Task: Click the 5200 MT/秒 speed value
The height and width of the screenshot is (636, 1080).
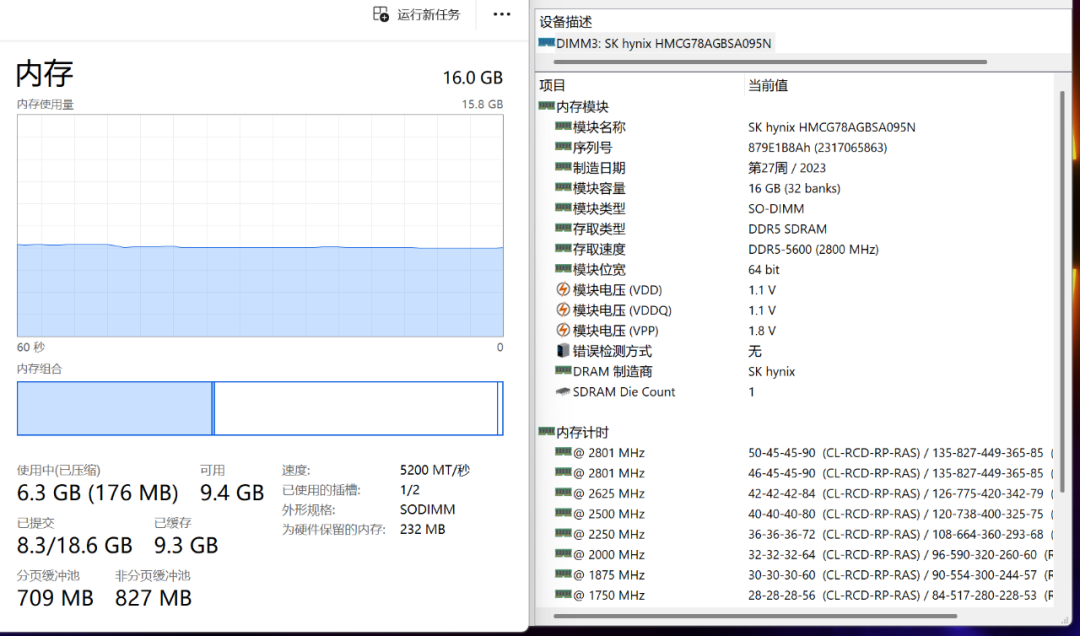Action: click(x=435, y=470)
